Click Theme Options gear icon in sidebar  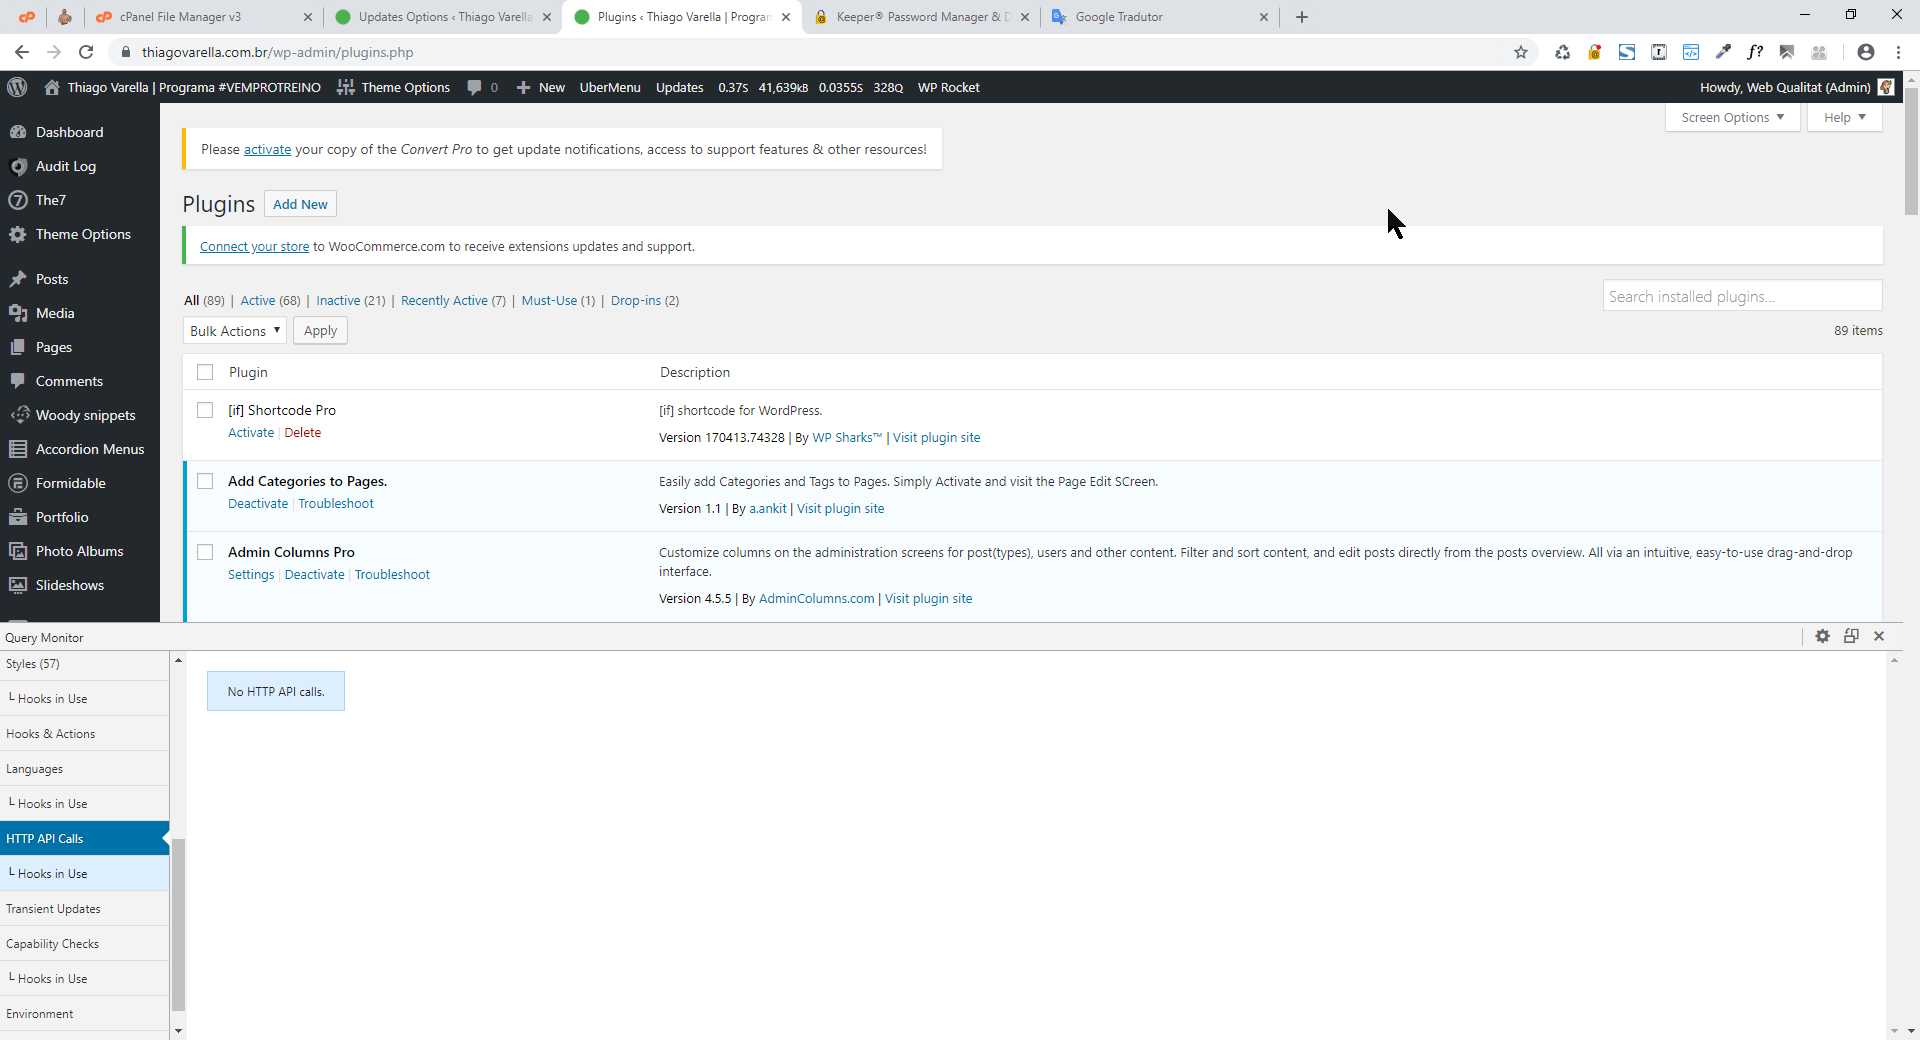click(x=18, y=234)
